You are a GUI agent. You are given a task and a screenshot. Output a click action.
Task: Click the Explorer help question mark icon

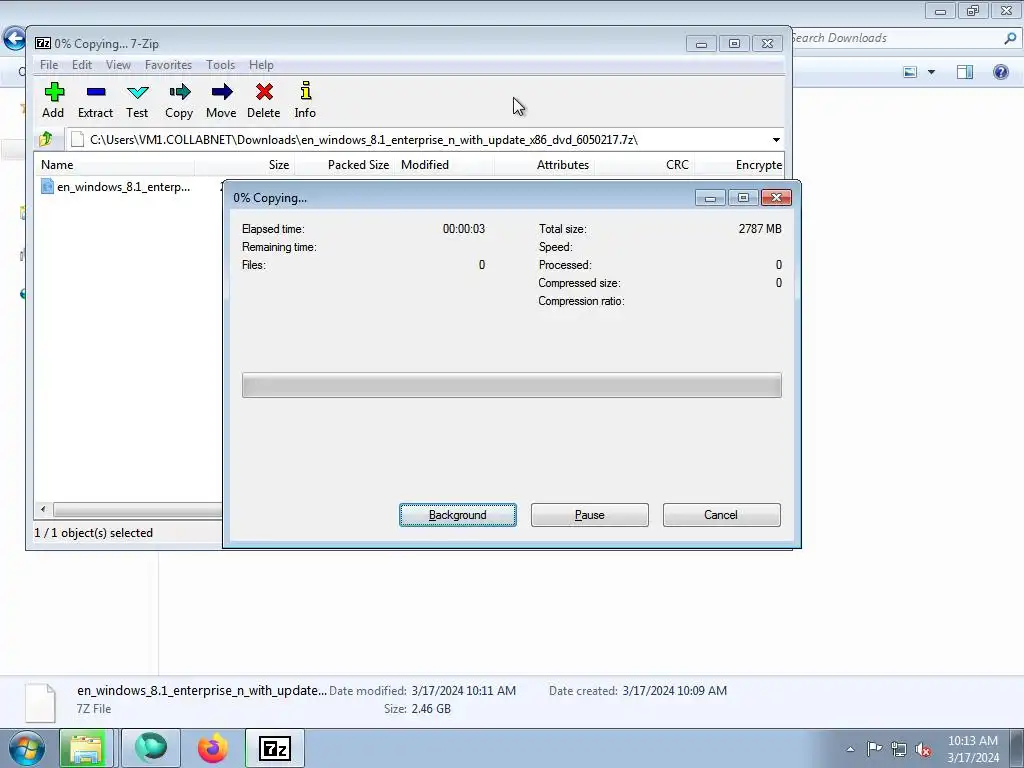coord(1001,72)
